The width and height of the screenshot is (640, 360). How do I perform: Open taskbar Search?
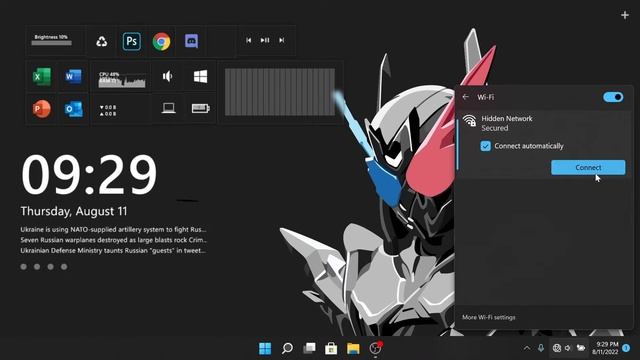[x=287, y=348]
